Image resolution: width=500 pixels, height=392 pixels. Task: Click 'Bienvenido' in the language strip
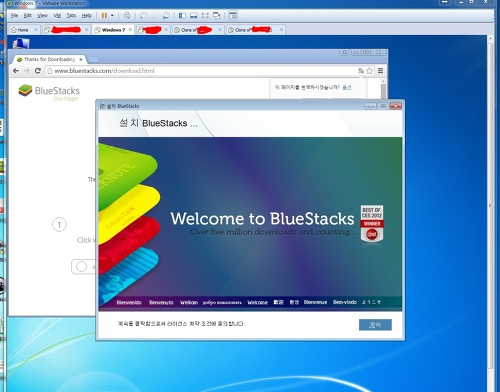129,302
